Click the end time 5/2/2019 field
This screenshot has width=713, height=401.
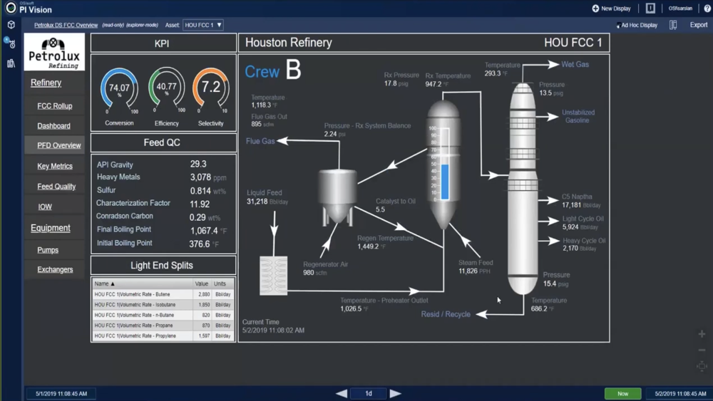[680, 394]
